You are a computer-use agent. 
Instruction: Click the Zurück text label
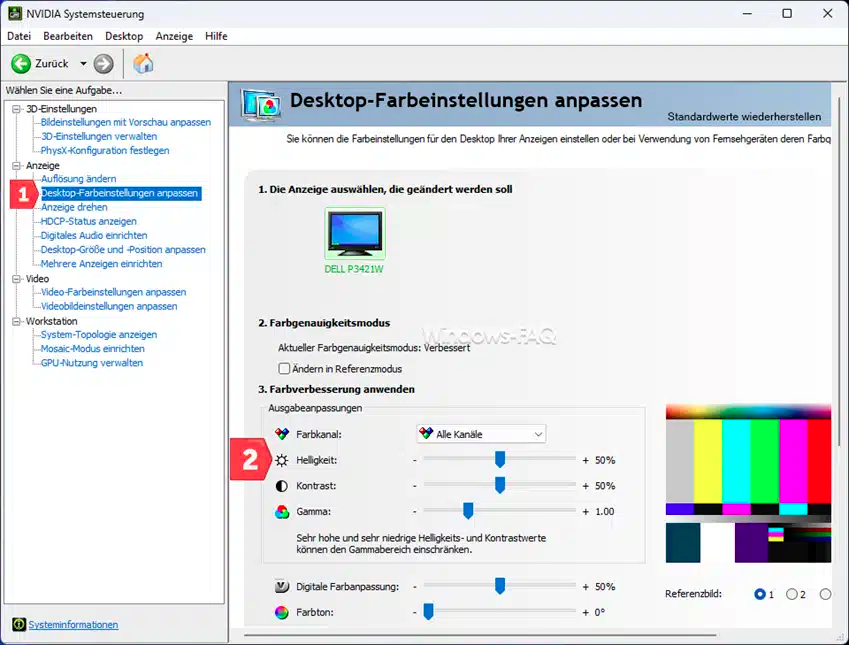click(x=51, y=63)
